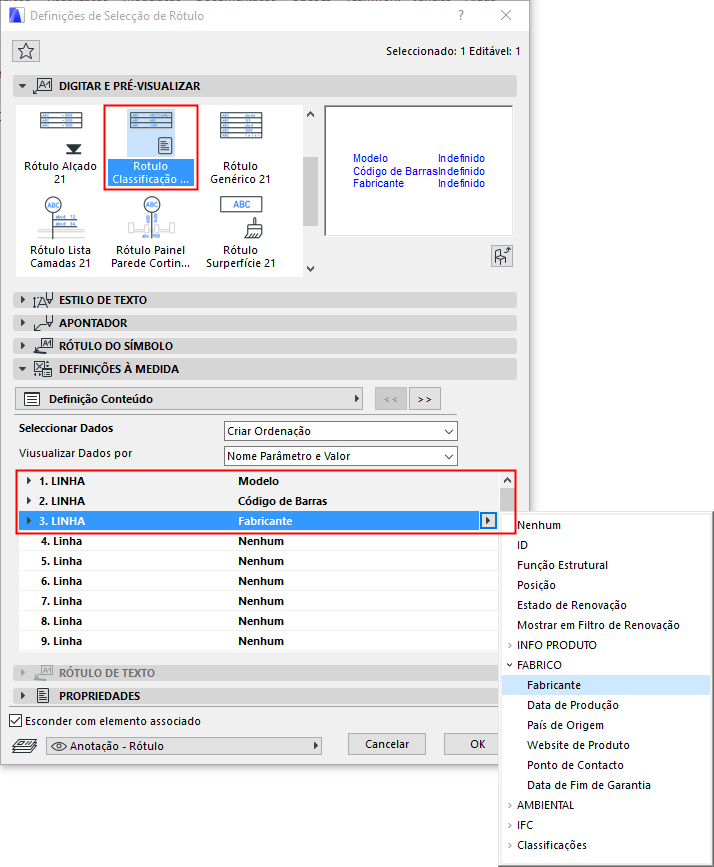
Task: Select the Rótulo Alçado 21 label type
Action: [60, 148]
